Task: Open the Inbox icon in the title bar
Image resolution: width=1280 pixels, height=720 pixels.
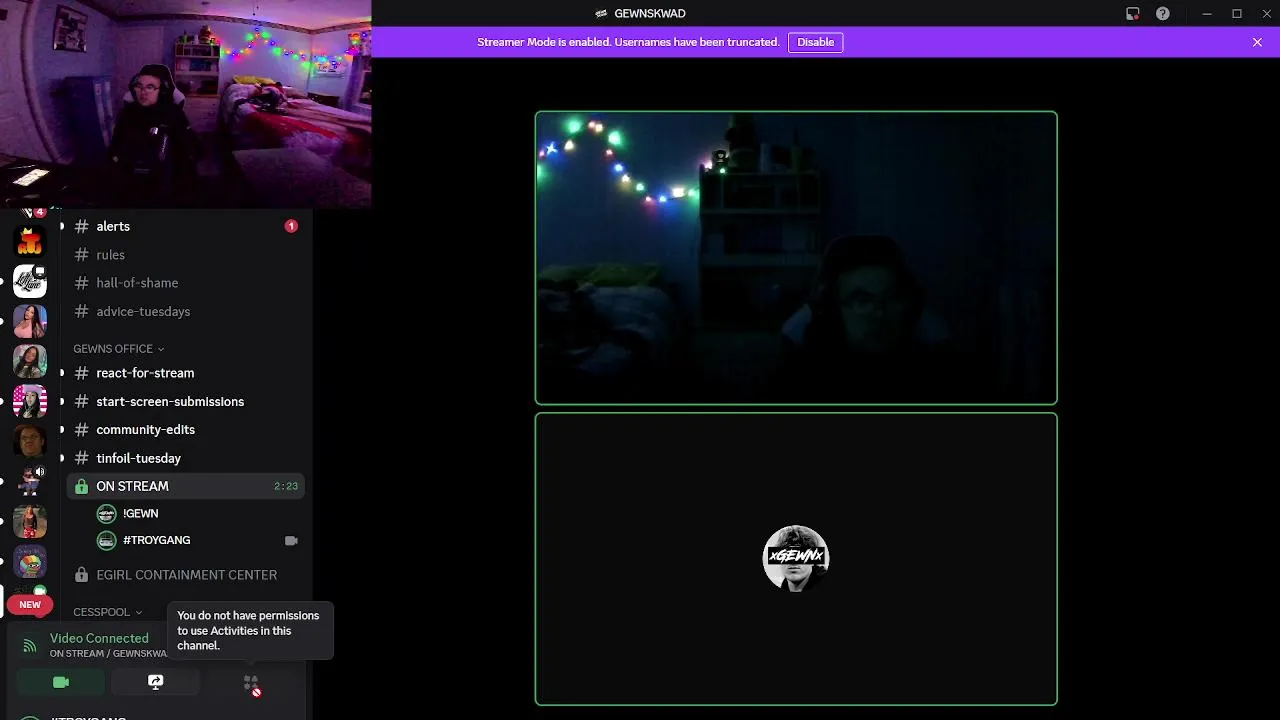Action: coord(1132,13)
